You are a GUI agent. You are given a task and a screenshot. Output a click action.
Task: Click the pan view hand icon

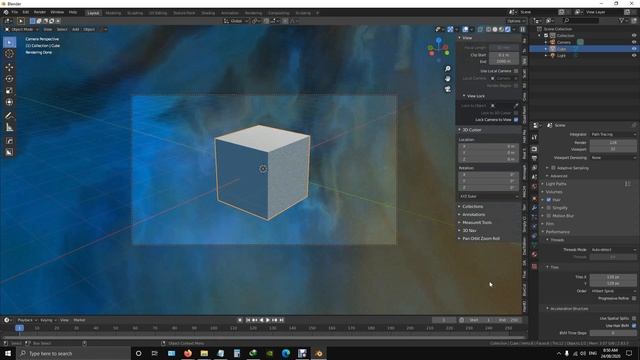tap(448, 78)
